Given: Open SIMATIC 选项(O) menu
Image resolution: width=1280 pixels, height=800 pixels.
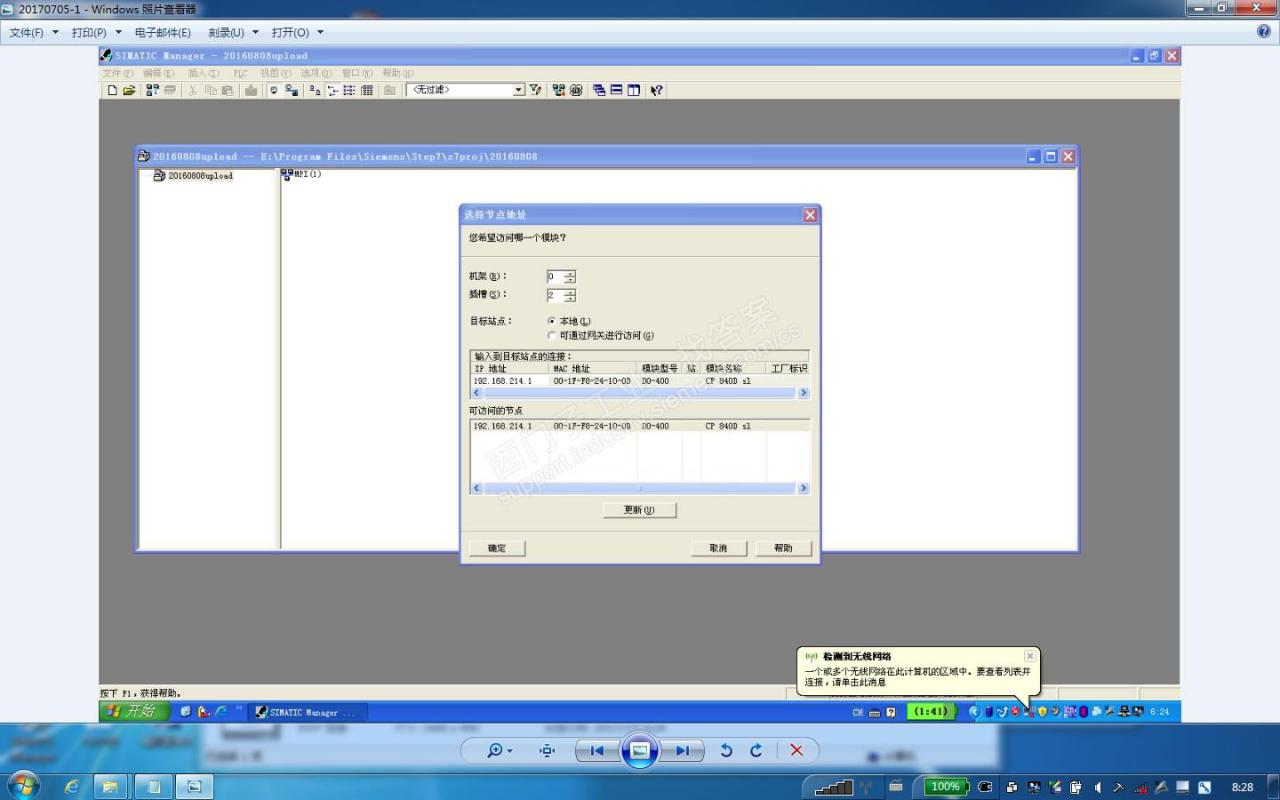Looking at the screenshot, I should 316,73.
